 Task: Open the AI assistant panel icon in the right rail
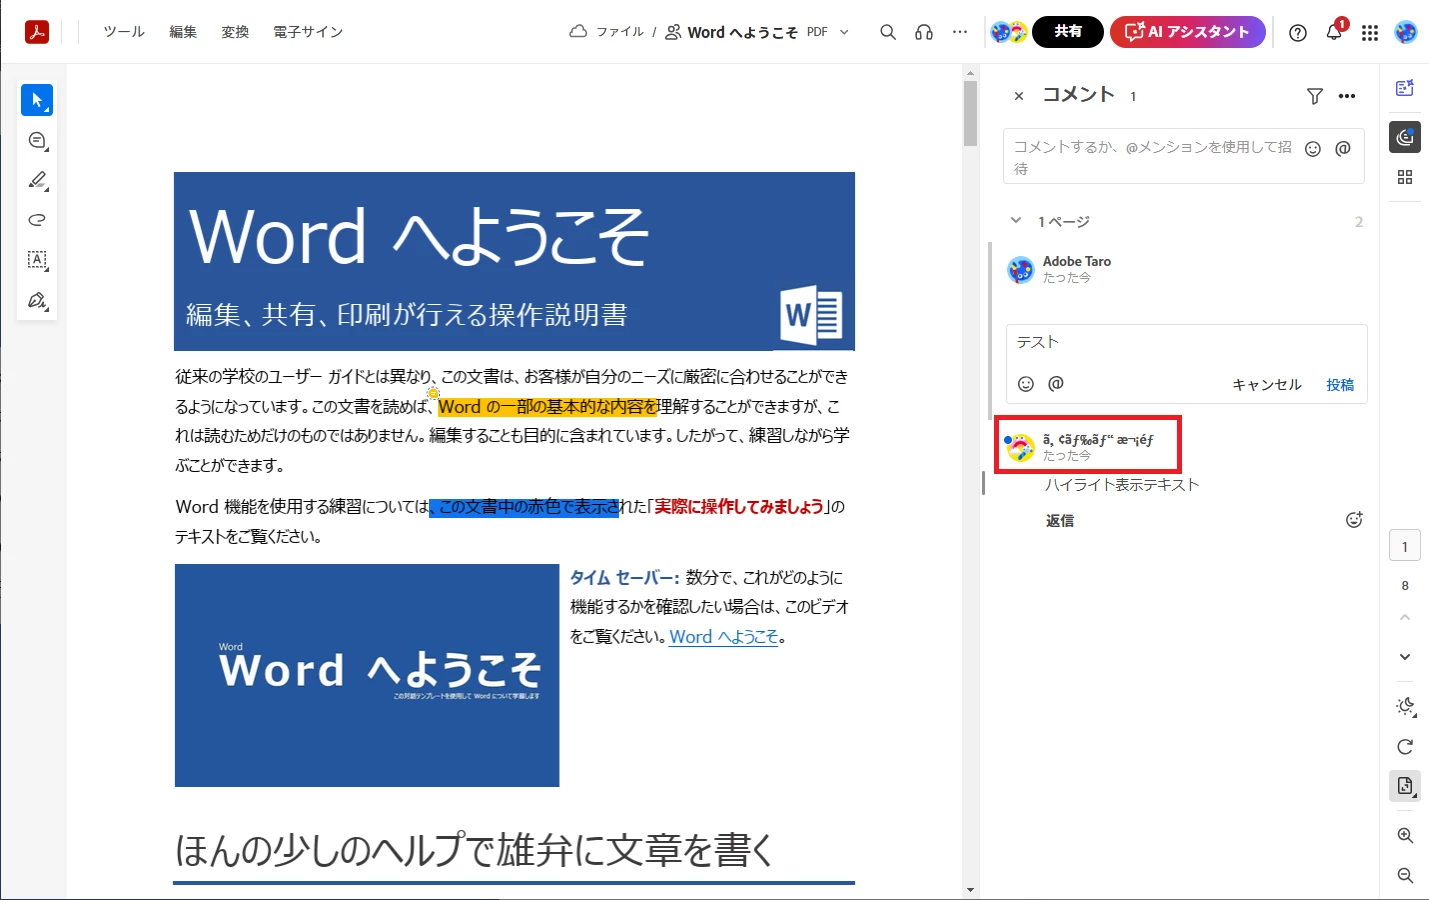tap(1405, 88)
